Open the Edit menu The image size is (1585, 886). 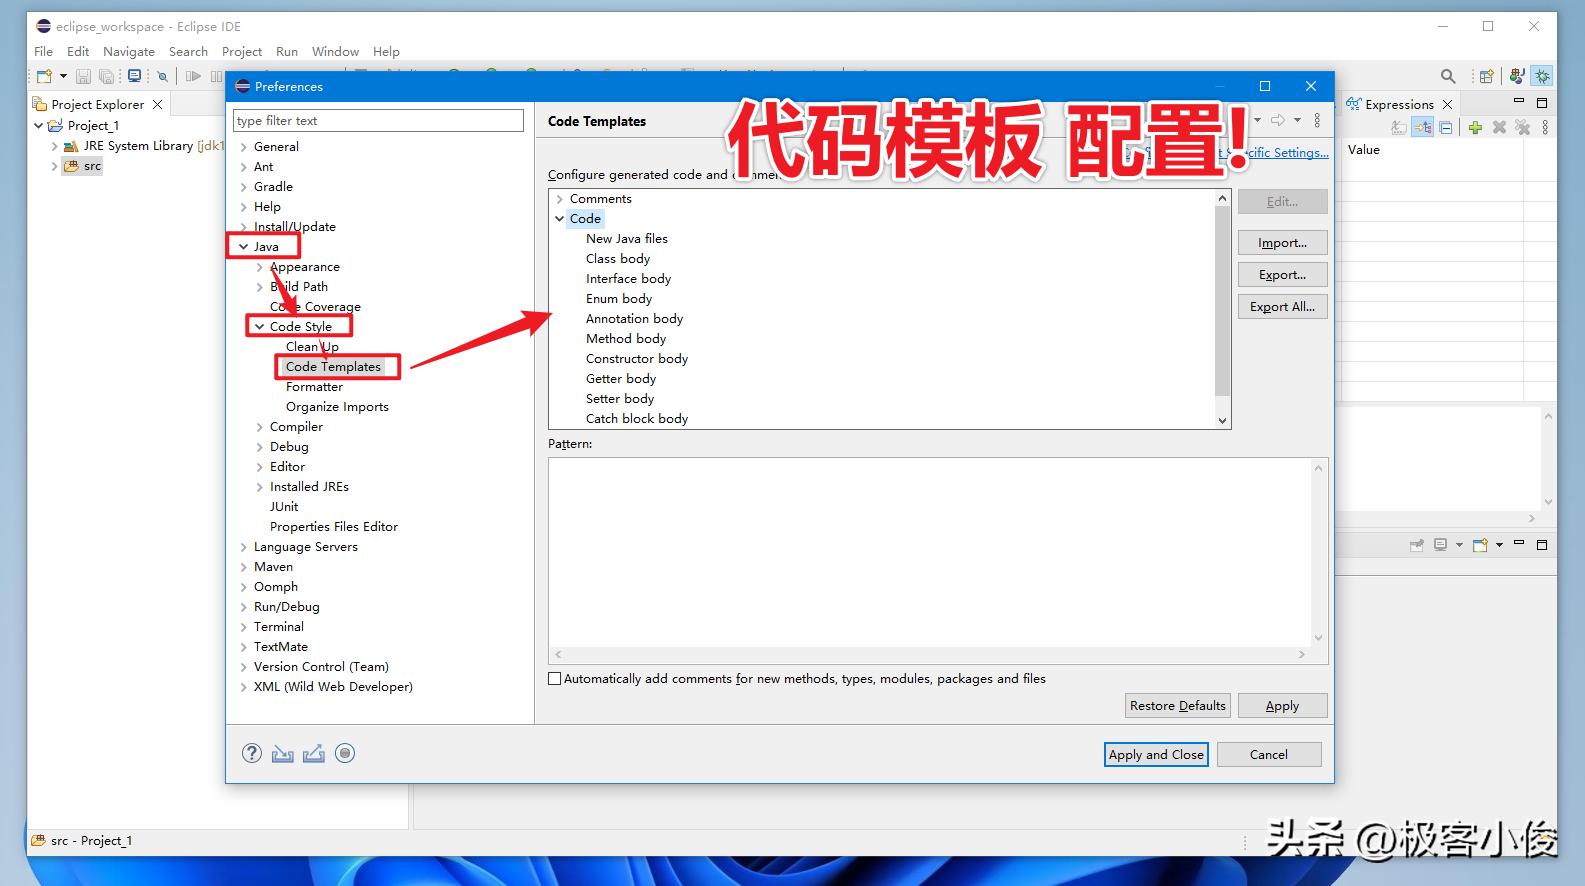78,51
